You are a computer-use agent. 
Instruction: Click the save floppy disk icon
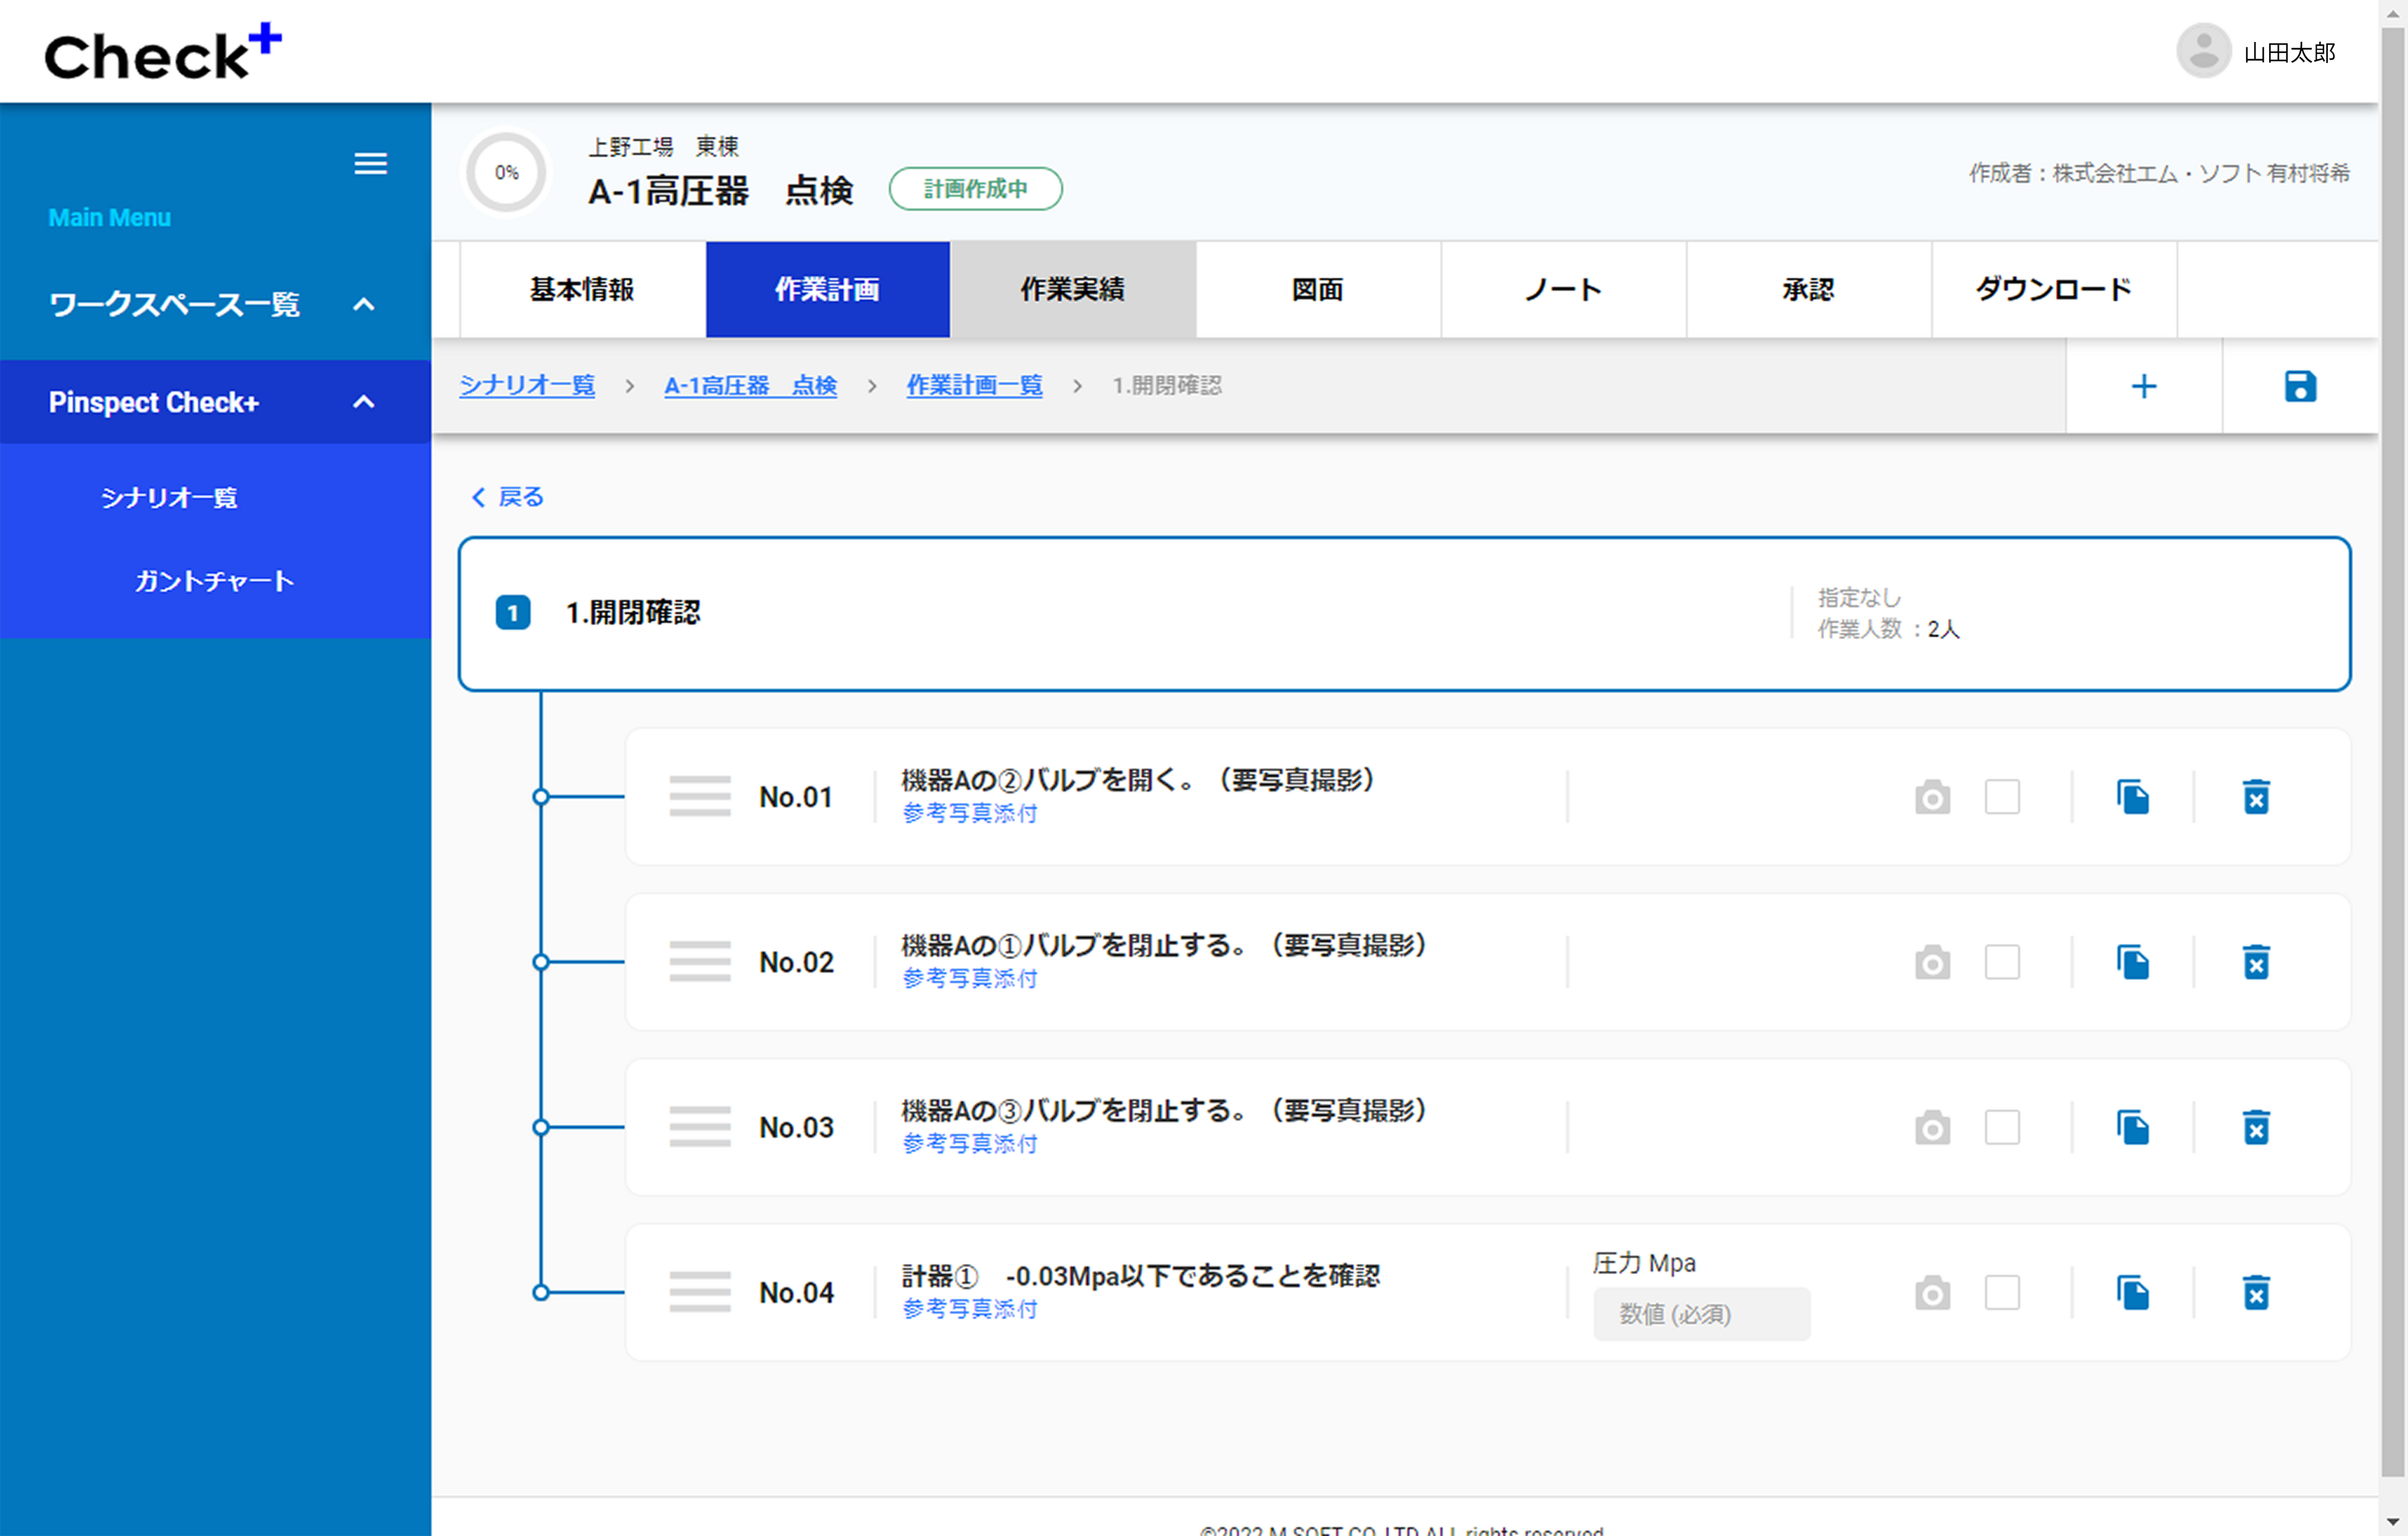[2299, 386]
